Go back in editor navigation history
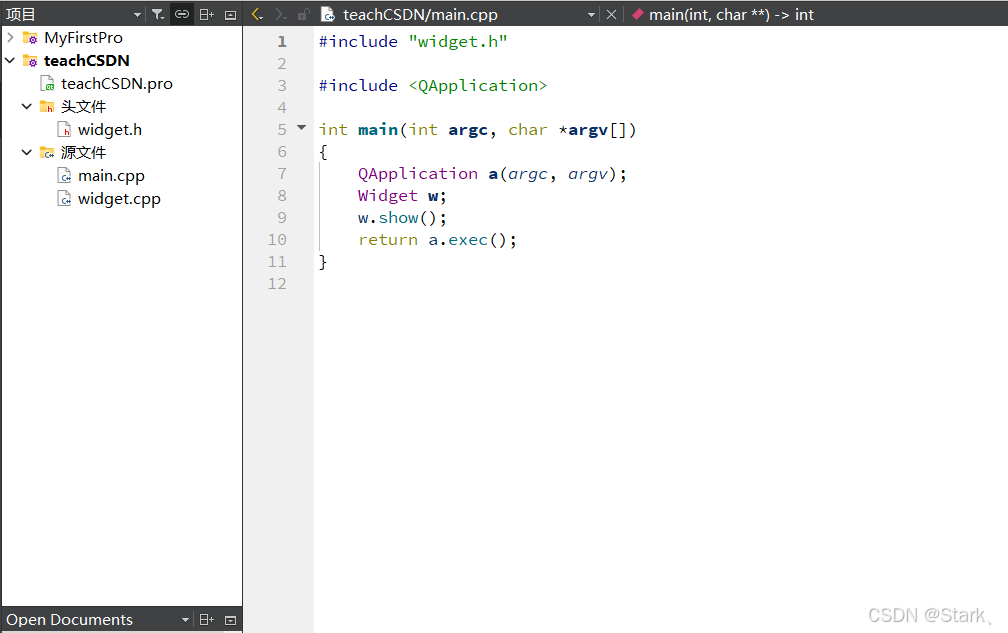The width and height of the screenshot is (1008, 633). pos(257,14)
